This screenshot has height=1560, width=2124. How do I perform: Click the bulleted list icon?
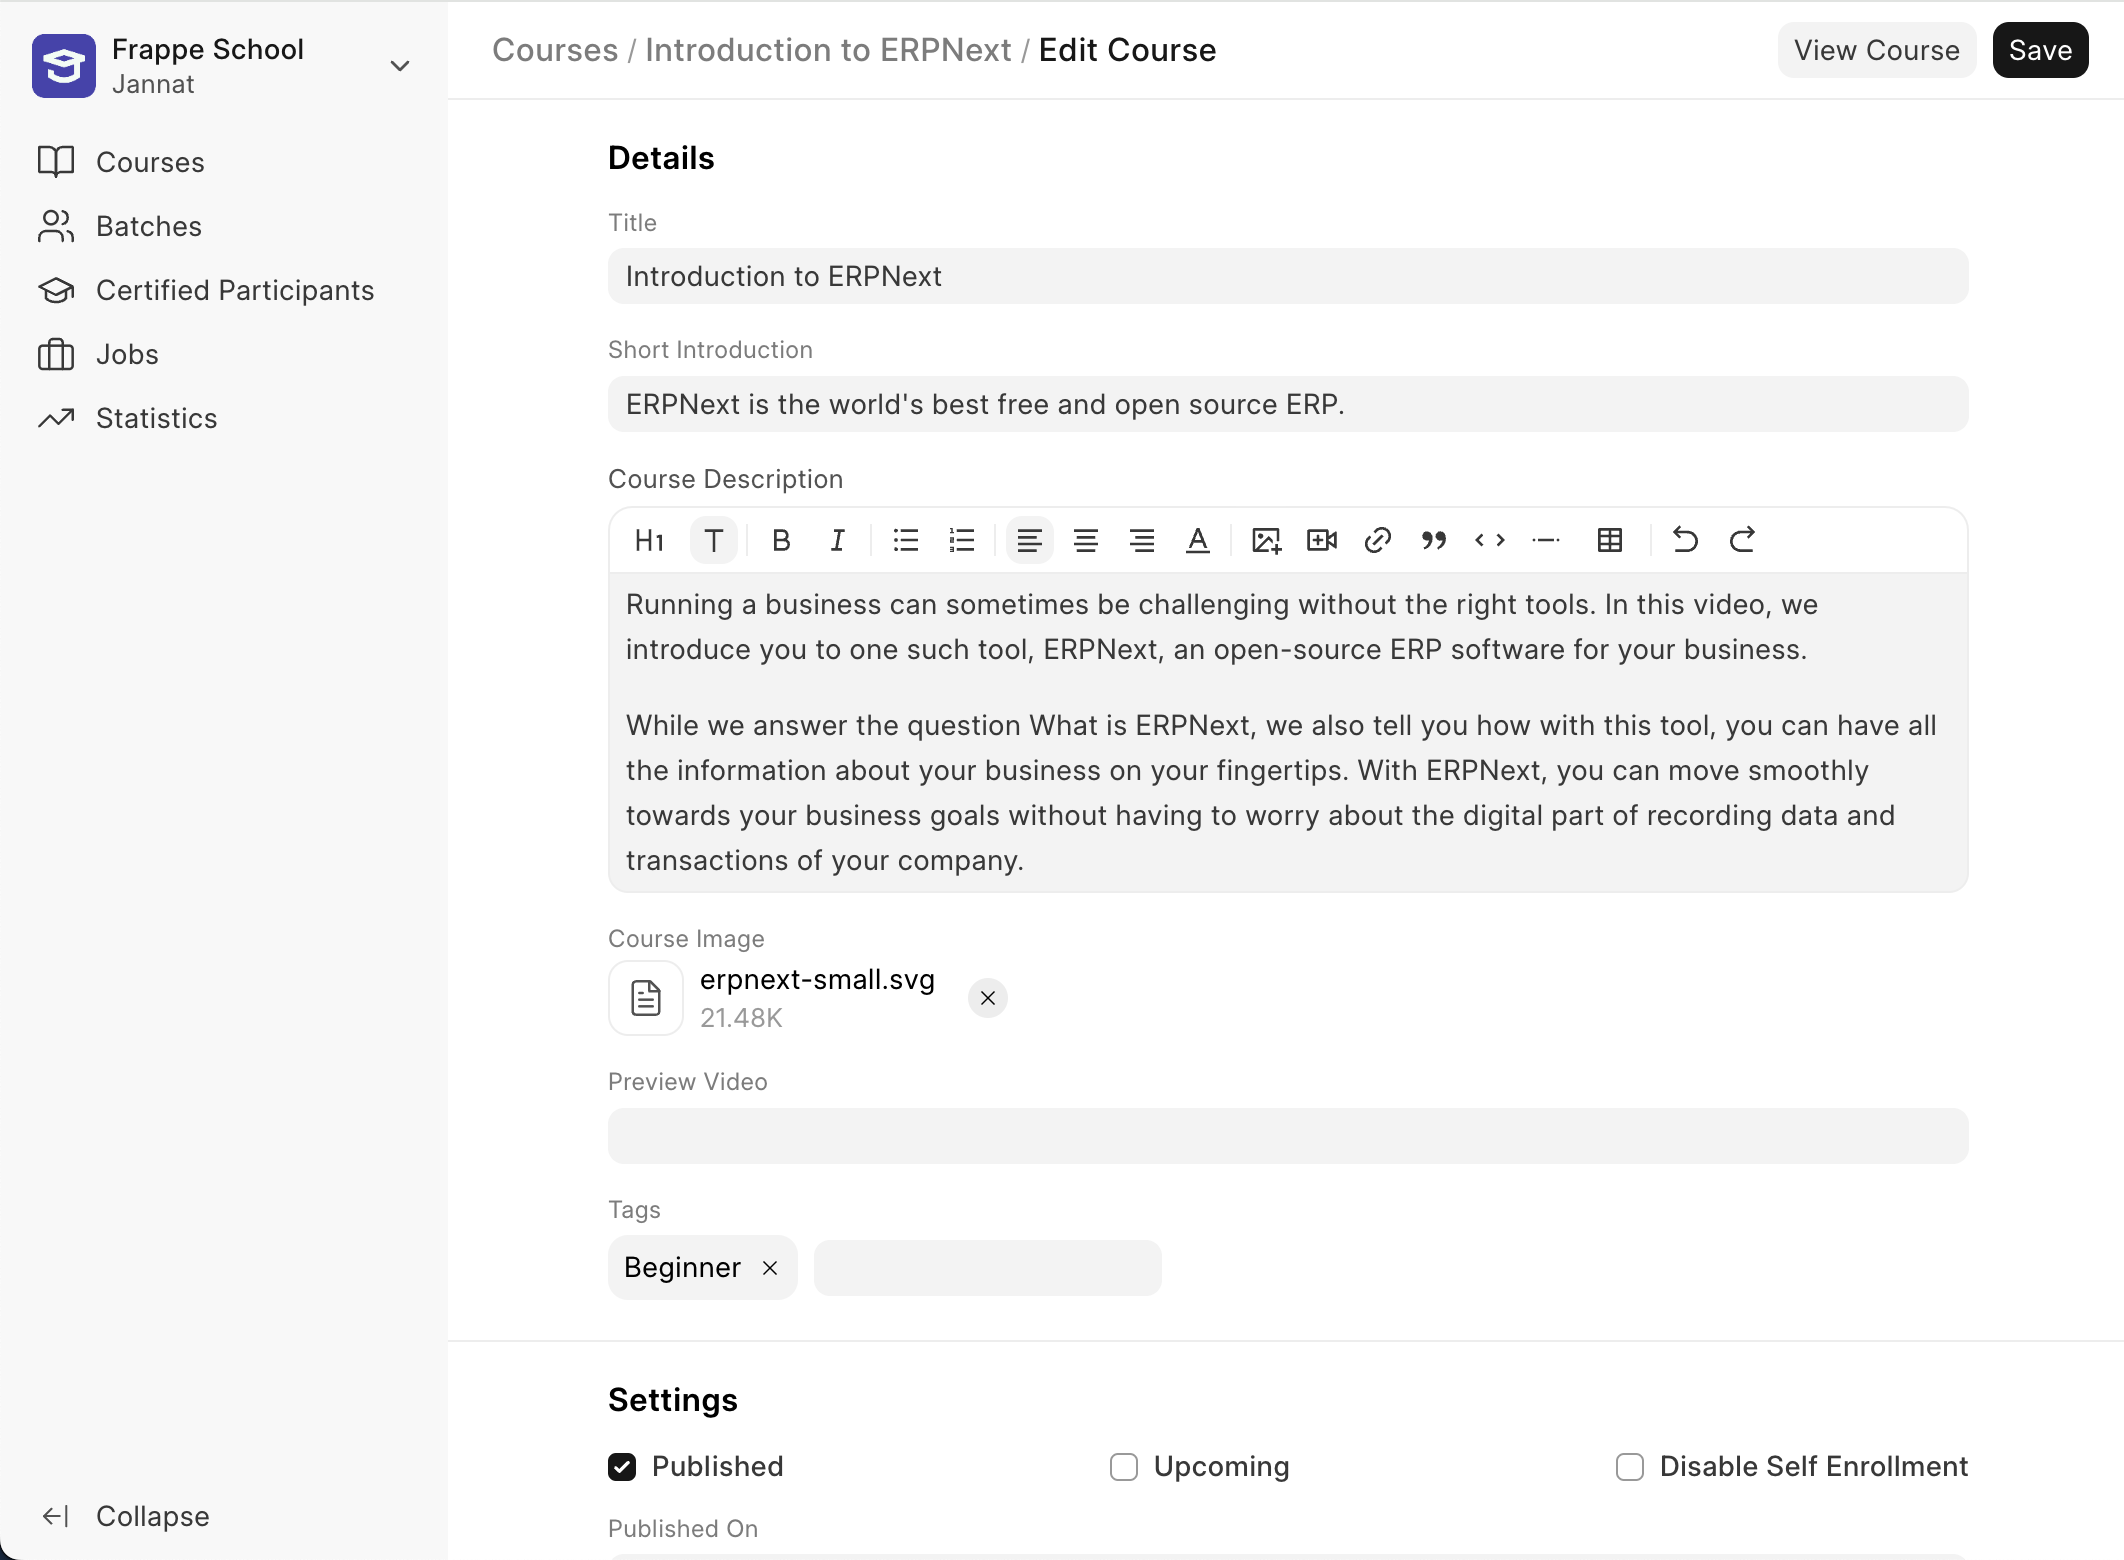905,539
